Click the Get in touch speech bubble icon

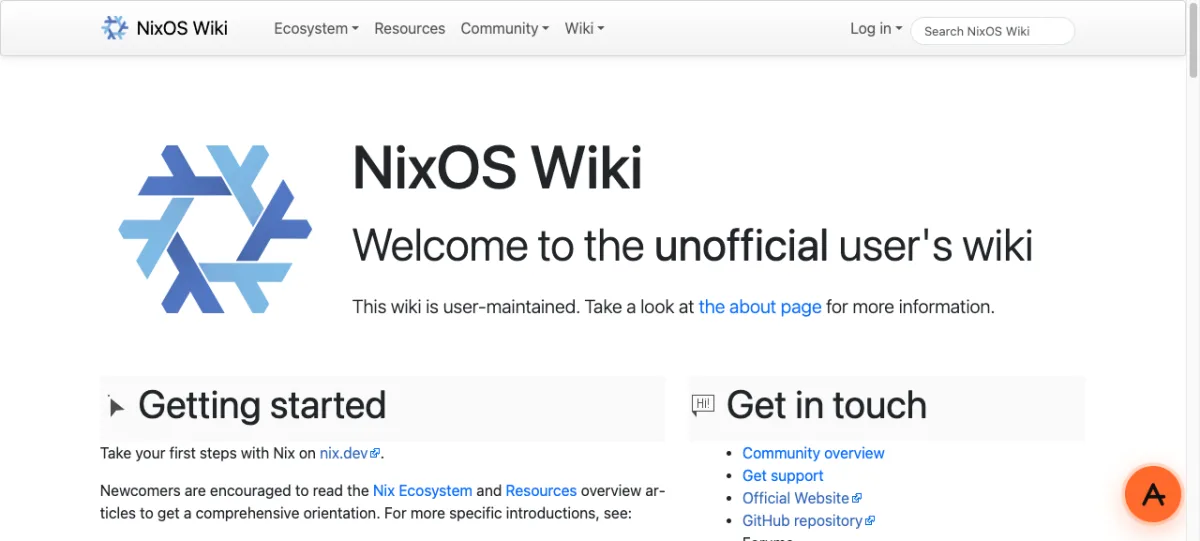(703, 405)
